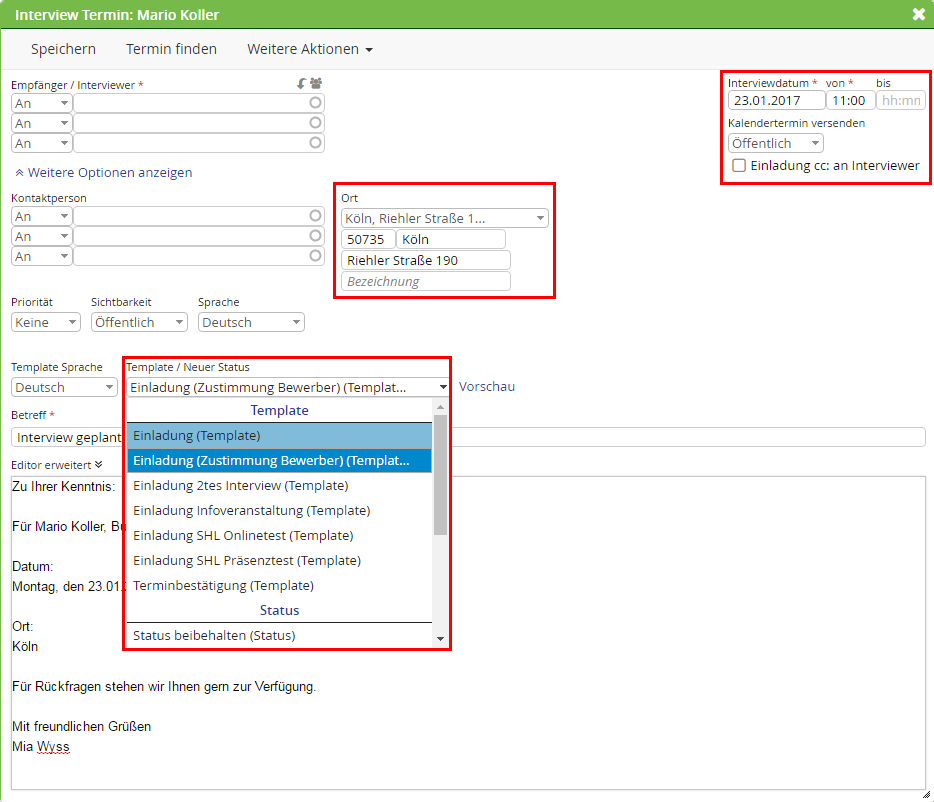Click the first Empfänger name input field
934x802 pixels.
[198, 103]
